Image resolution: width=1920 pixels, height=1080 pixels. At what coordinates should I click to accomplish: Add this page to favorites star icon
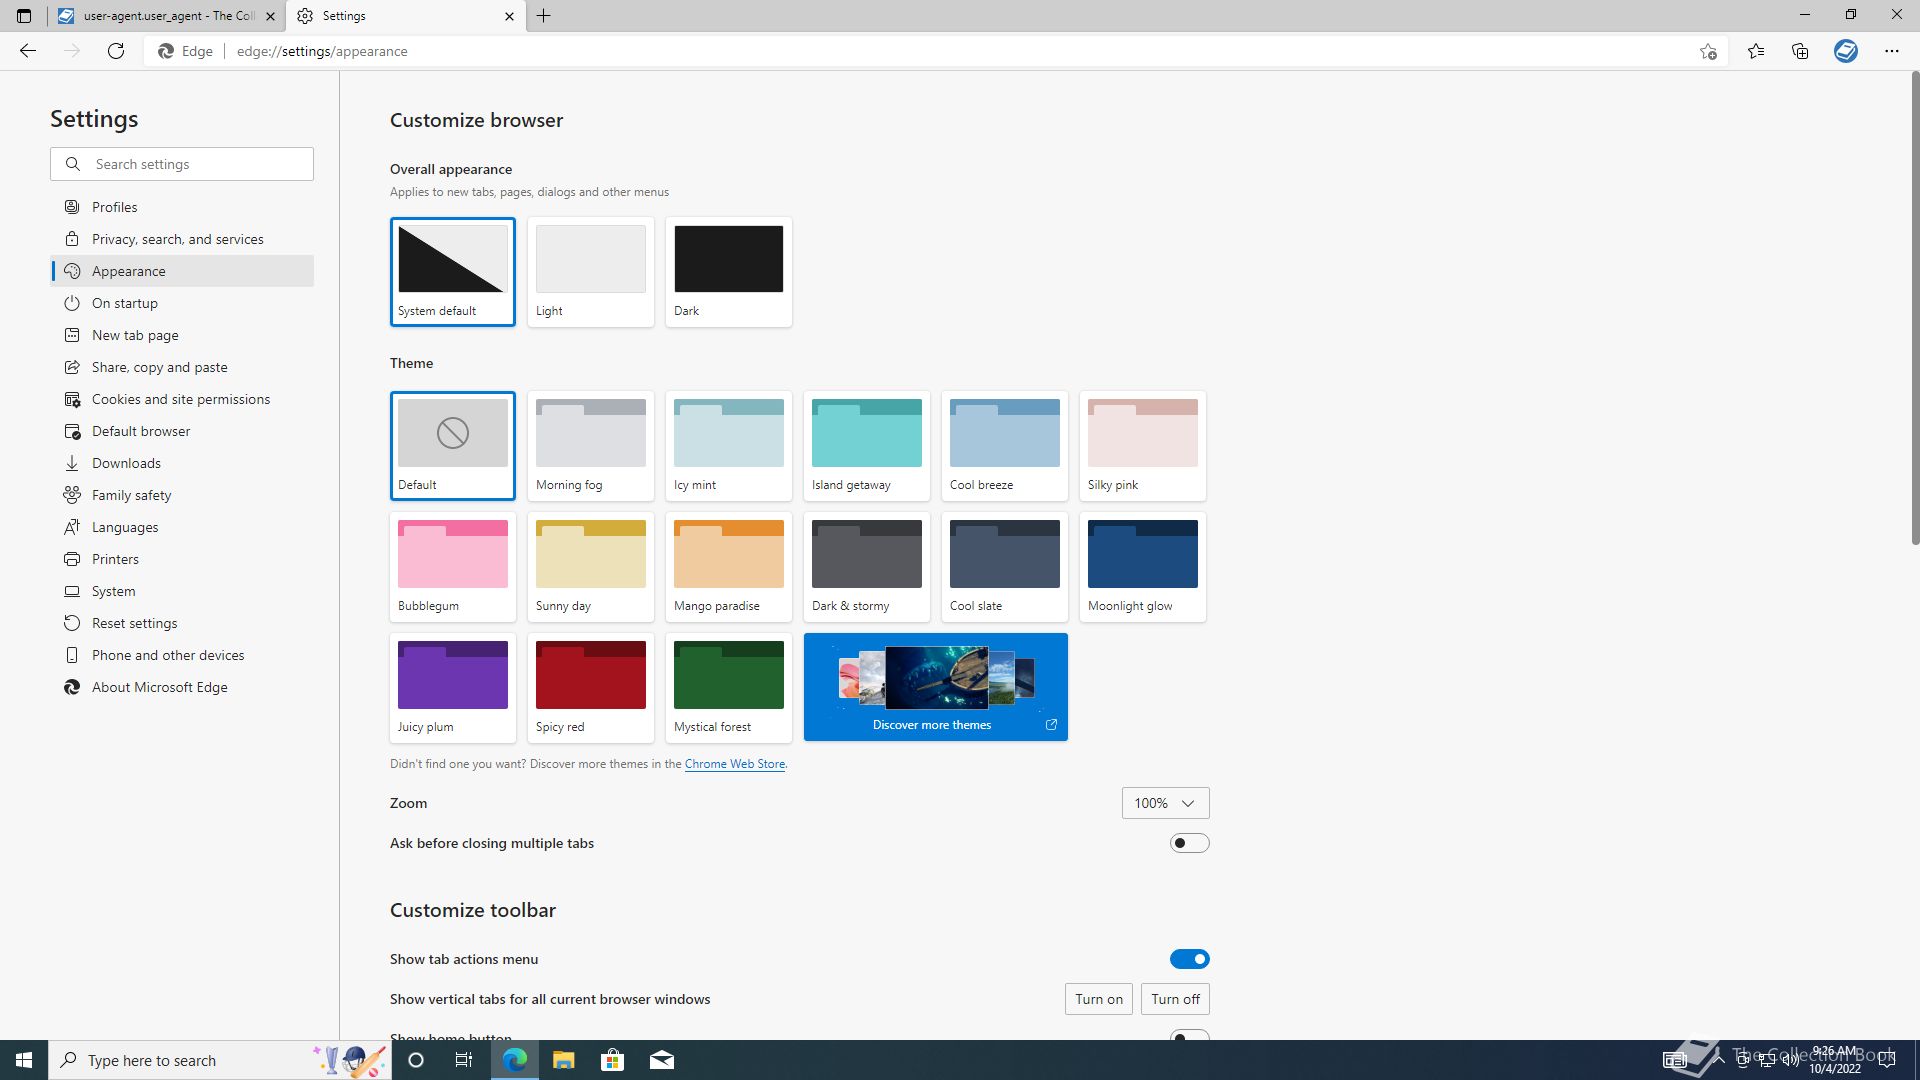[x=1708, y=51]
